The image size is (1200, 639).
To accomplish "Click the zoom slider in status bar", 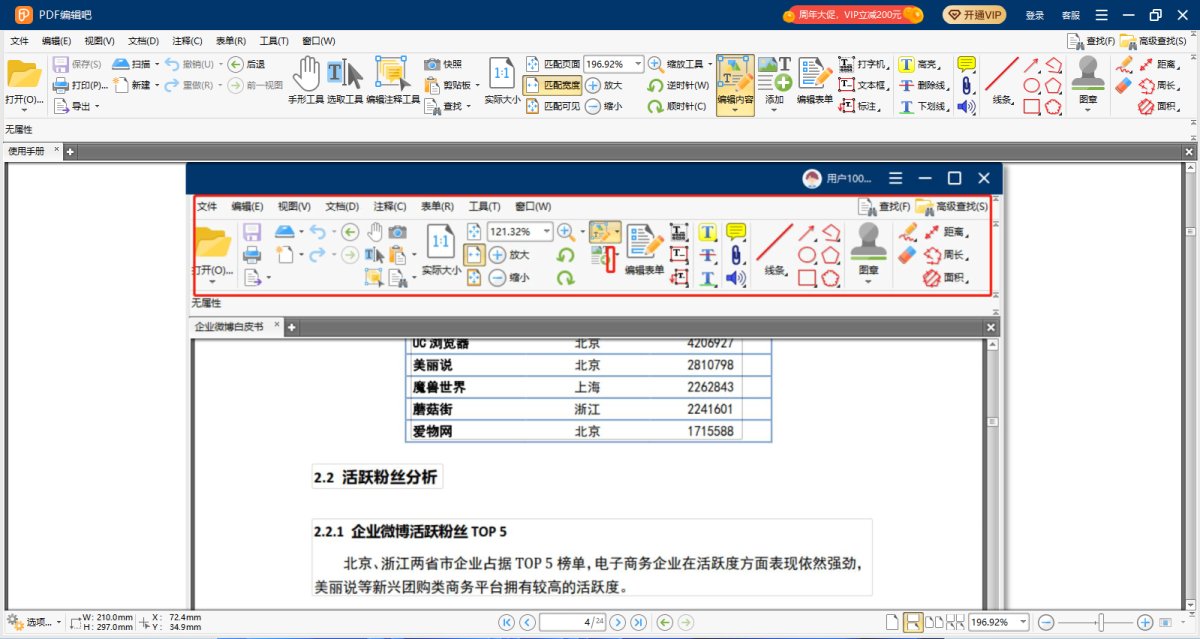I will 1101,622.
